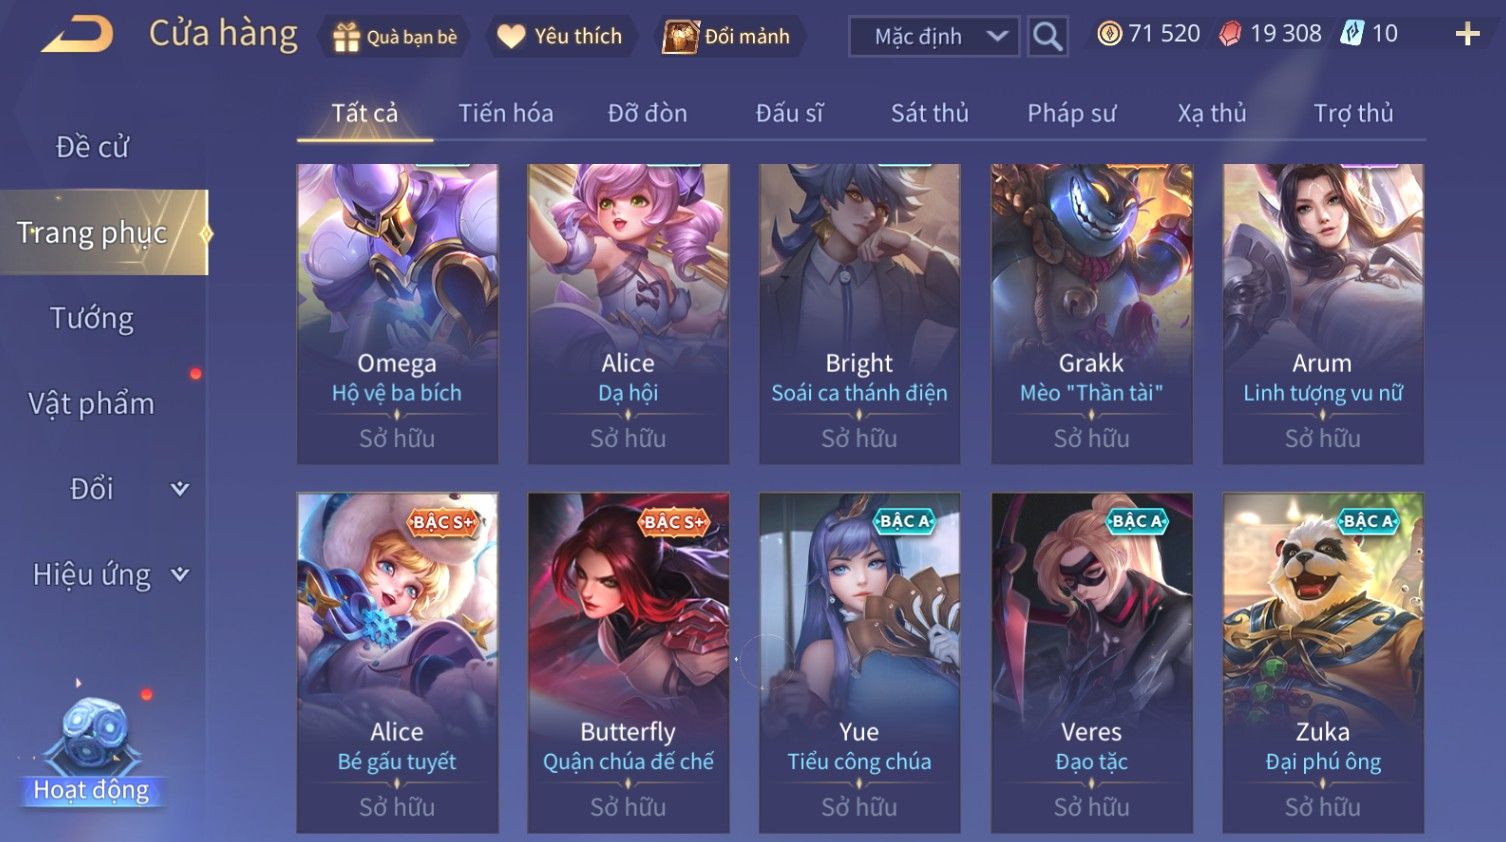The height and width of the screenshot is (842, 1506).
Task: Click the gold coin balance icon
Action: point(1109,34)
